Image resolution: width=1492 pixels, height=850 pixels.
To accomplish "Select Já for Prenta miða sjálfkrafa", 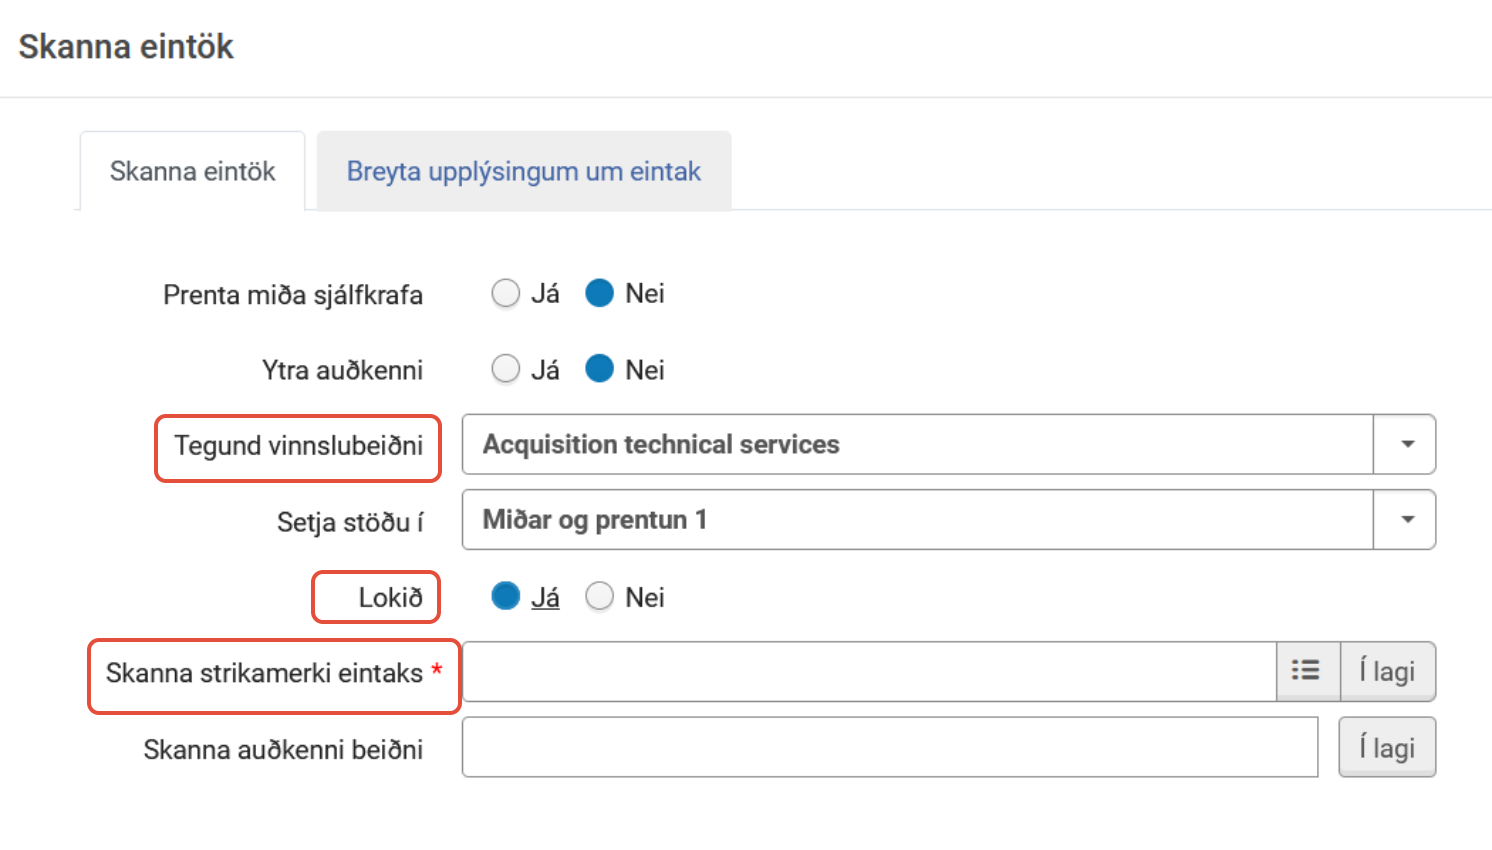I will (506, 293).
